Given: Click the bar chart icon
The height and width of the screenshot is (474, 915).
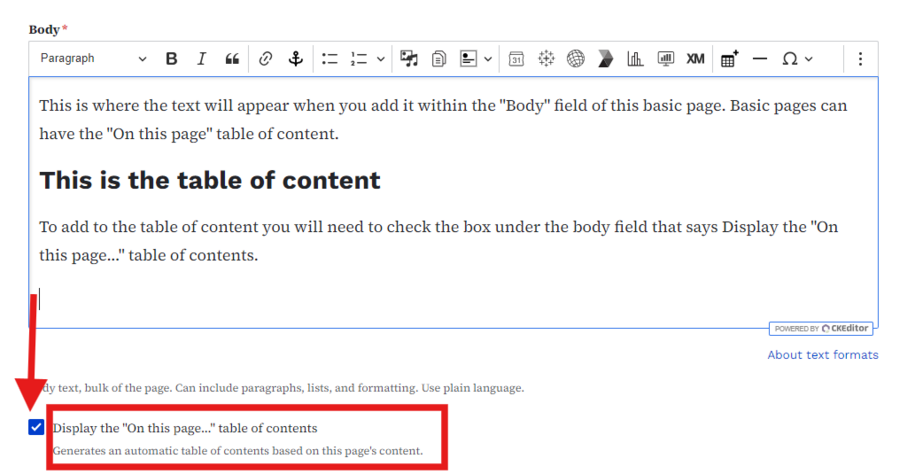Looking at the screenshot, I should tap(635, 59).
